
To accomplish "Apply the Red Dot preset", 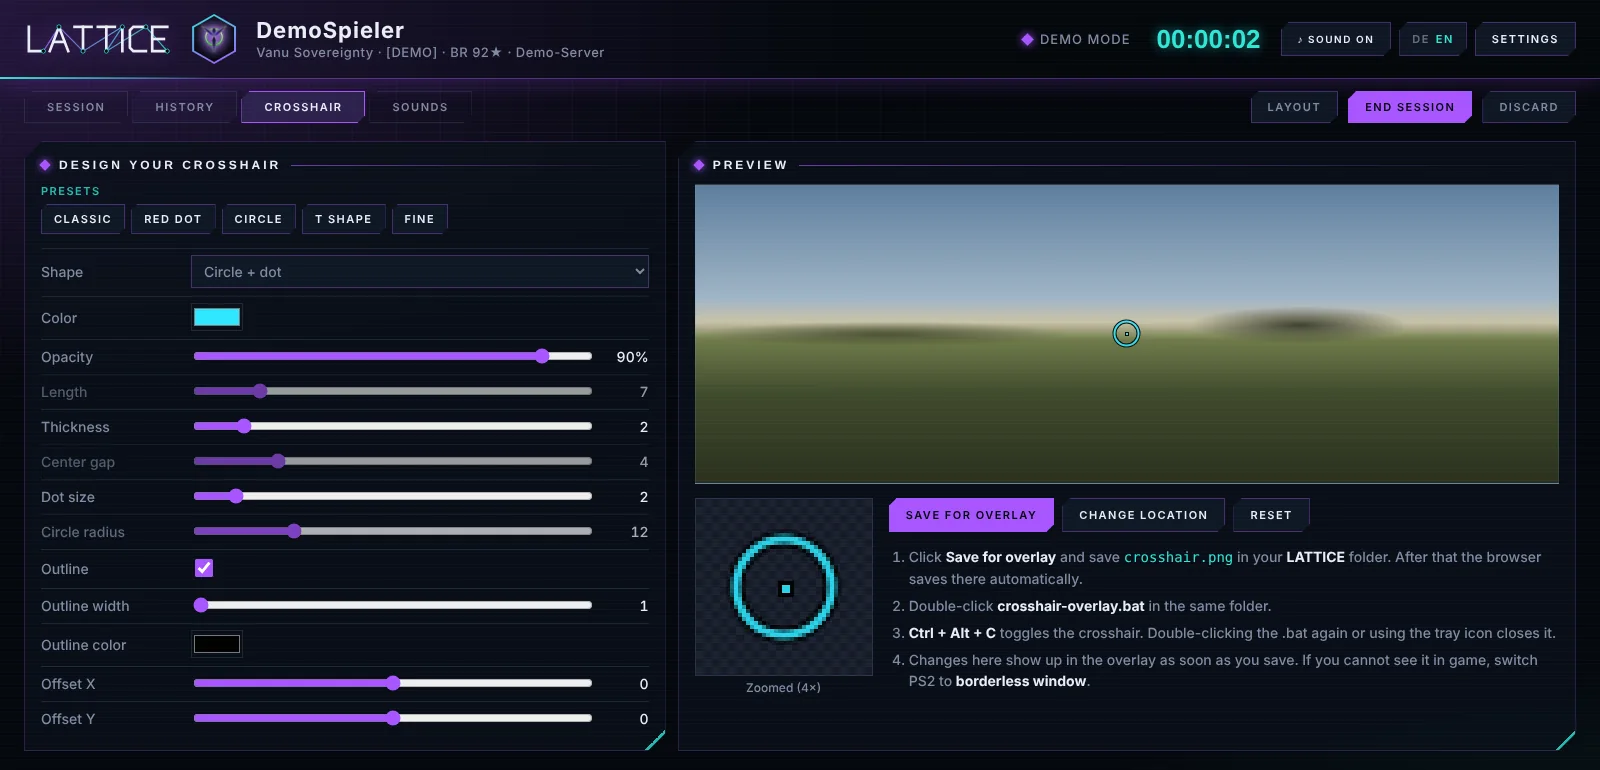I will [173, 219].
